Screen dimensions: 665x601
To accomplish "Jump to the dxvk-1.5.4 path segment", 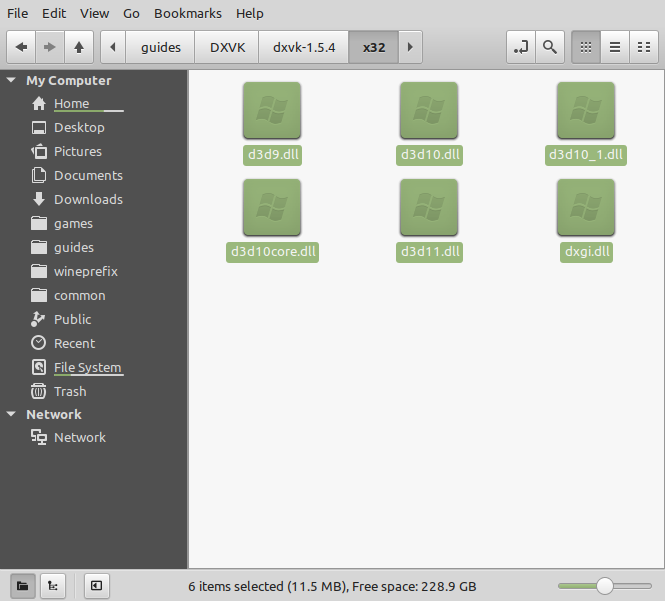I will click(x=304, y=47).
